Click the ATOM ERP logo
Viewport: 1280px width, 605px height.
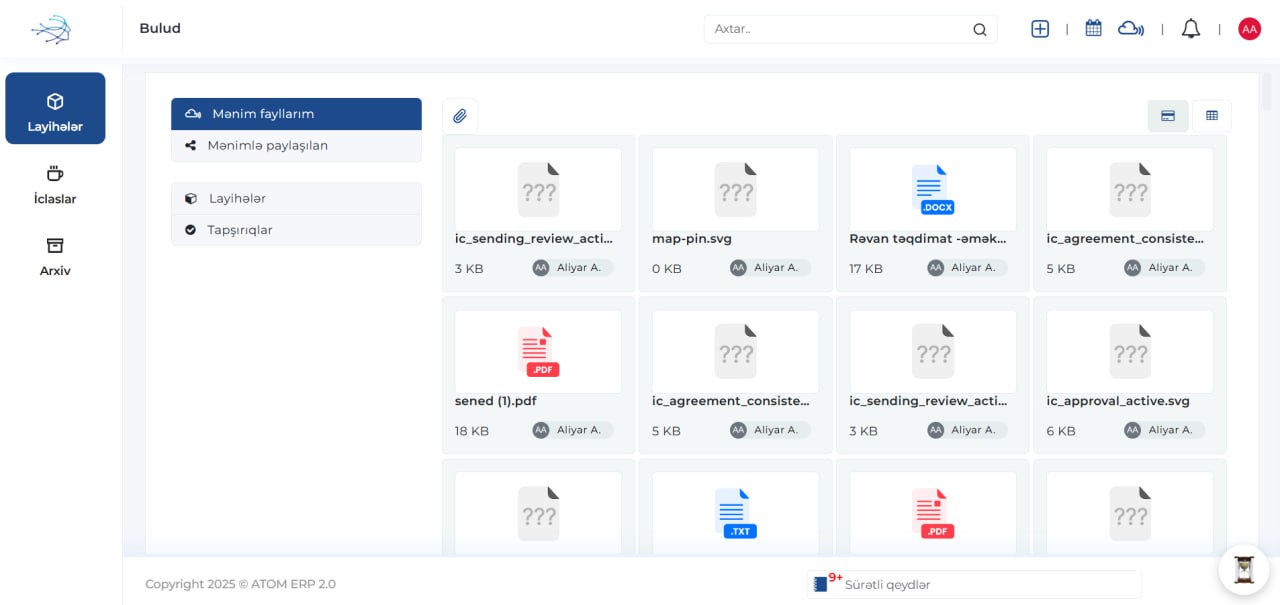coord(51,30)
